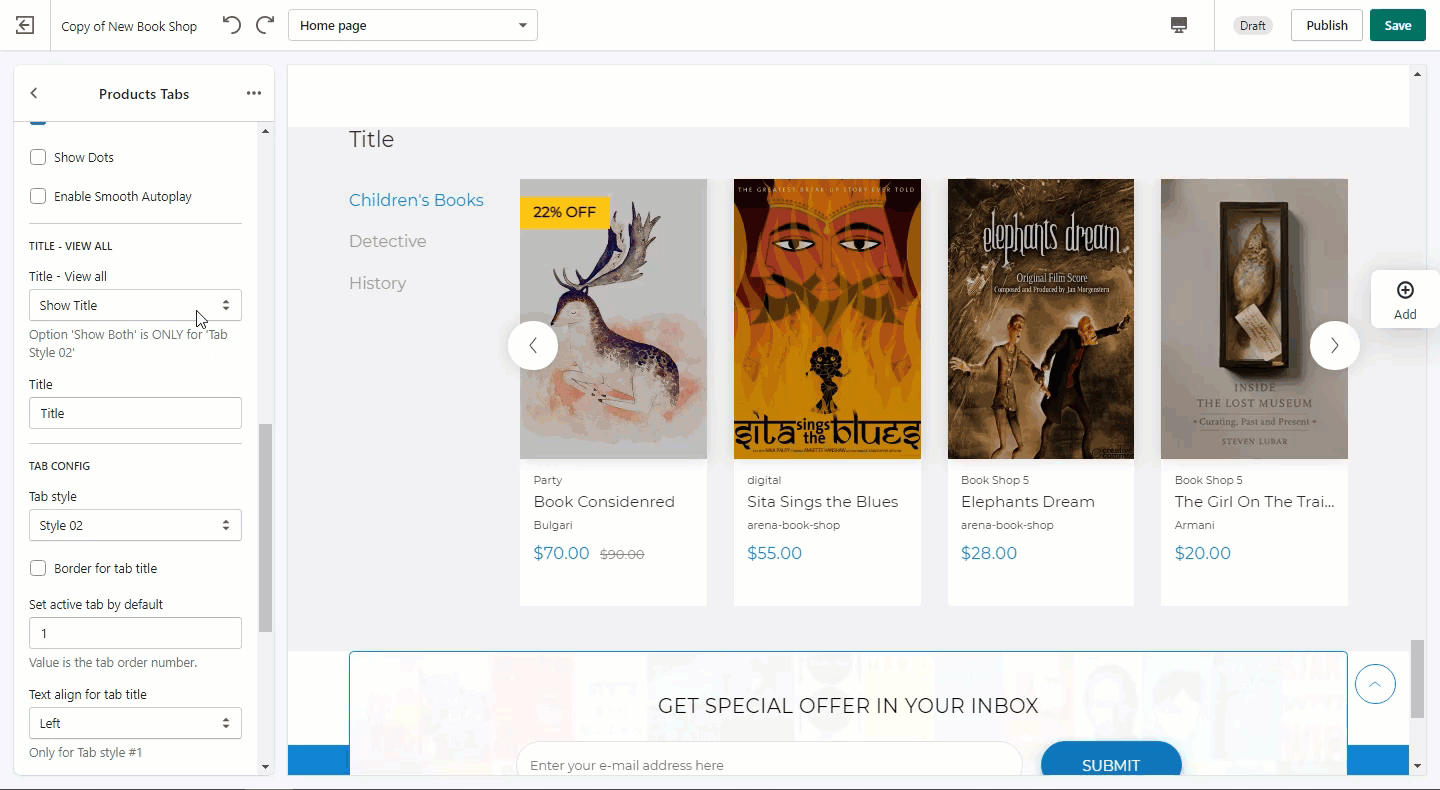The width and height of the screenshot is (1440, 790).
Task: Open Sita Sings the Blues product link
Action: (x=823, y=502)
